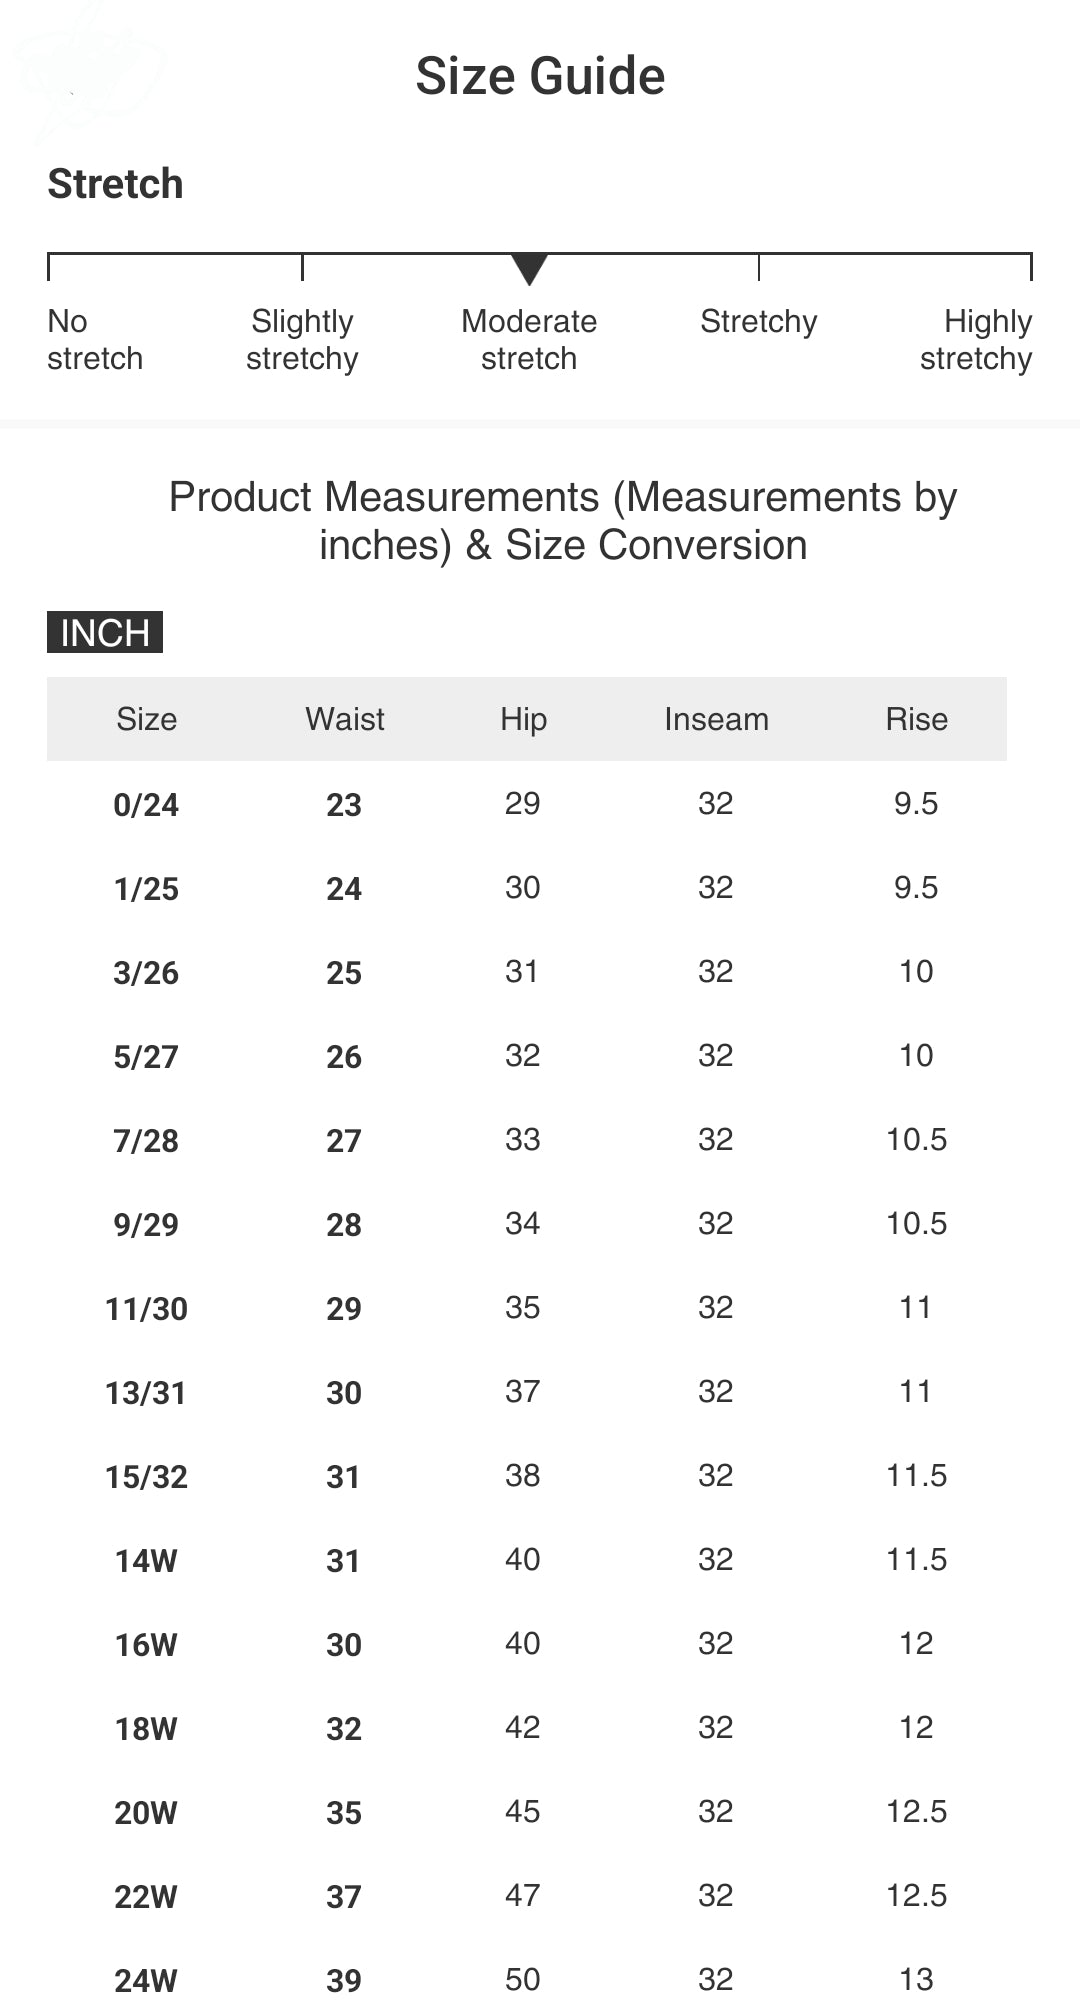This screenshot has width=1080, height=2012.
Task: Click the 'No stretch' scale label
Action: point(95,340)
